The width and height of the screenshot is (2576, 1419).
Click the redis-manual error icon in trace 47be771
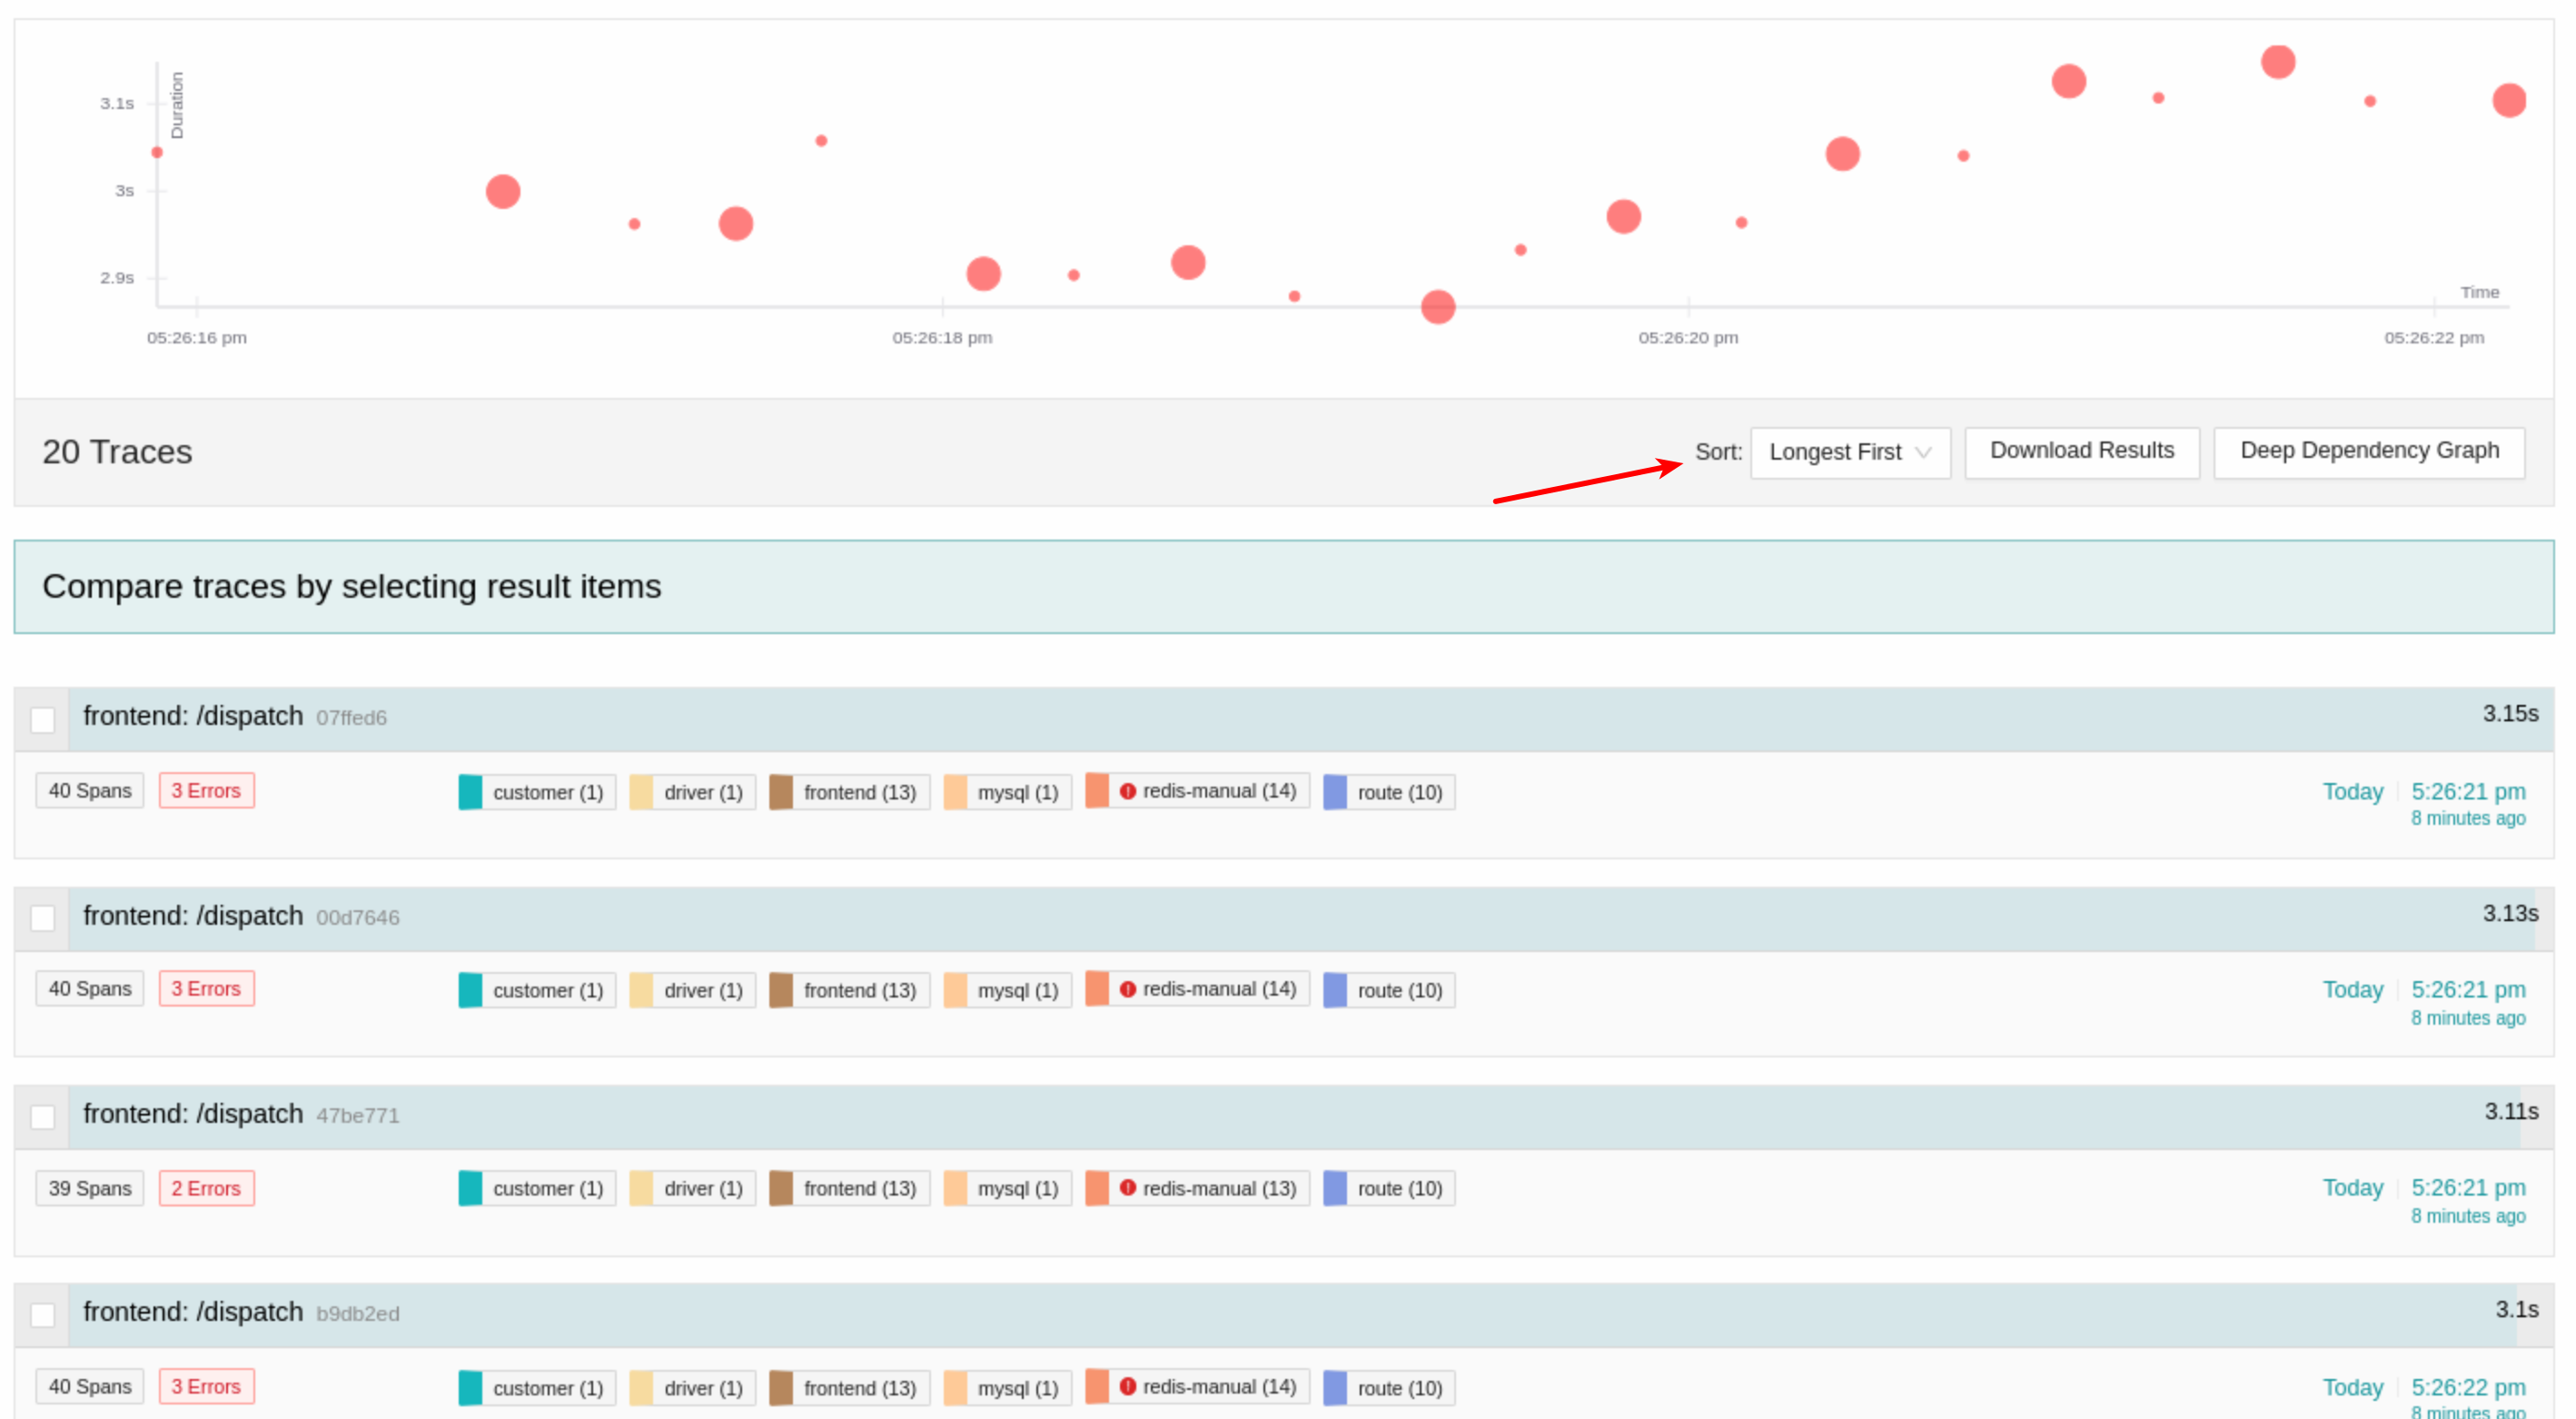point(1127,1187)
